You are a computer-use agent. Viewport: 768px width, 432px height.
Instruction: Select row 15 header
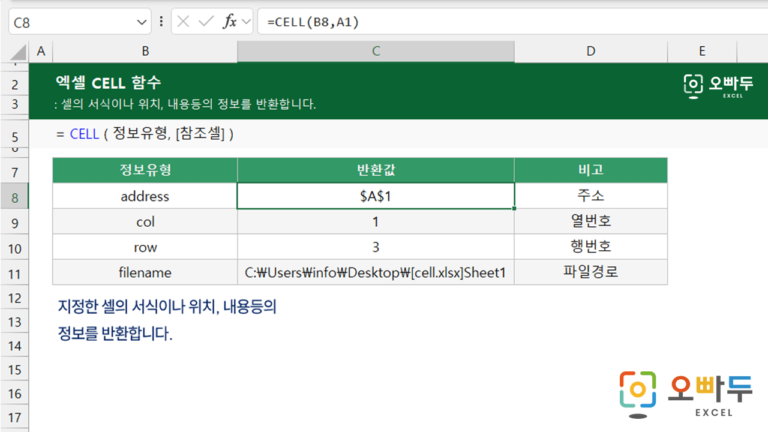(x=15, y=369)
